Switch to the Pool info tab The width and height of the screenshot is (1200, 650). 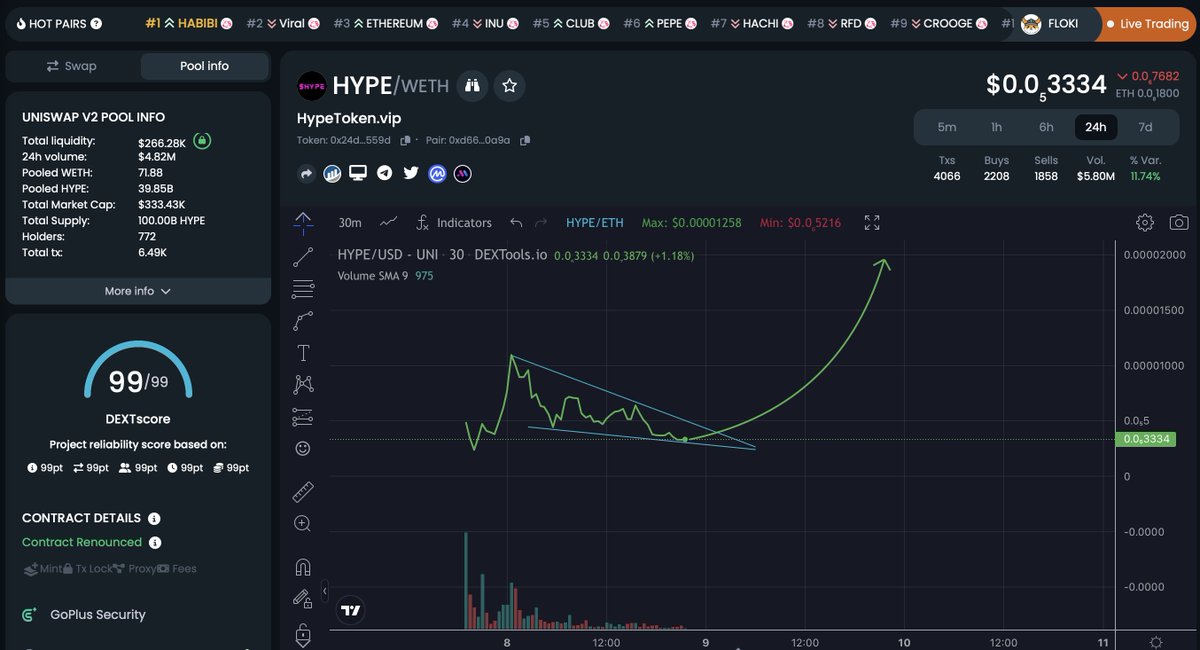tap(204, 66)
